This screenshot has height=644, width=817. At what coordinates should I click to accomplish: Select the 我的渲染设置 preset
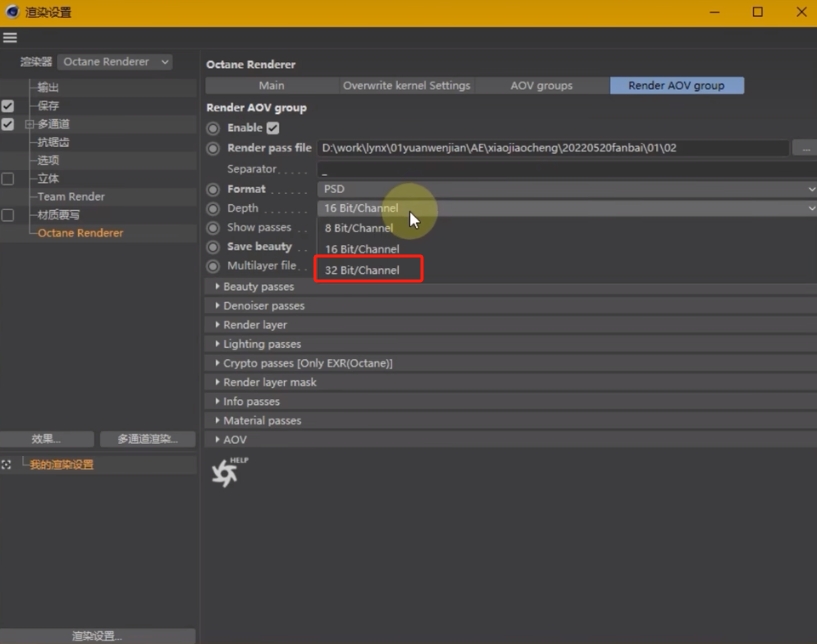tap(61, 465)
